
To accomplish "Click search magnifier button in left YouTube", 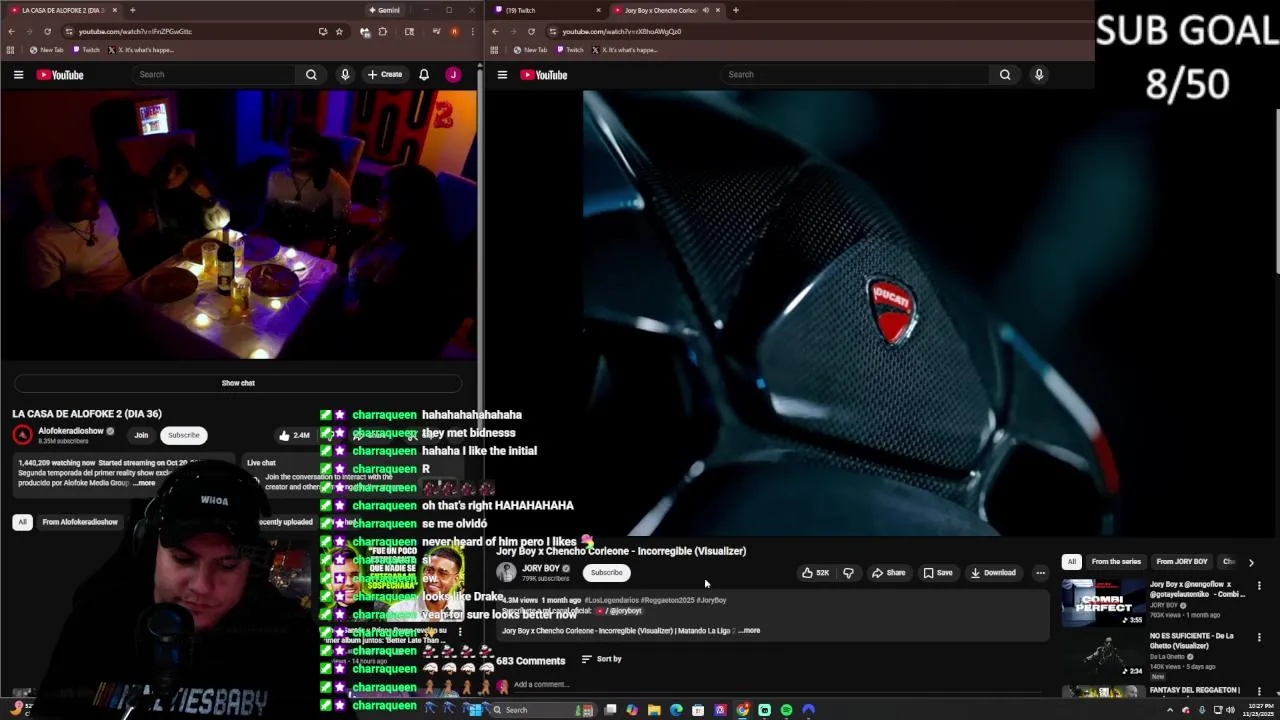I will 311,74.
